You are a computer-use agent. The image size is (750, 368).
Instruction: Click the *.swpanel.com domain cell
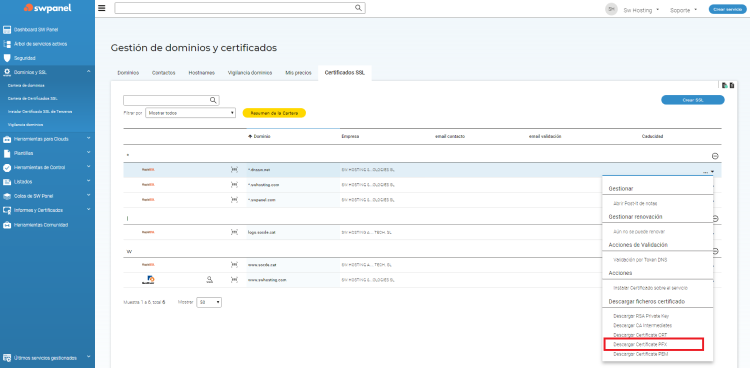pos(262,200)
